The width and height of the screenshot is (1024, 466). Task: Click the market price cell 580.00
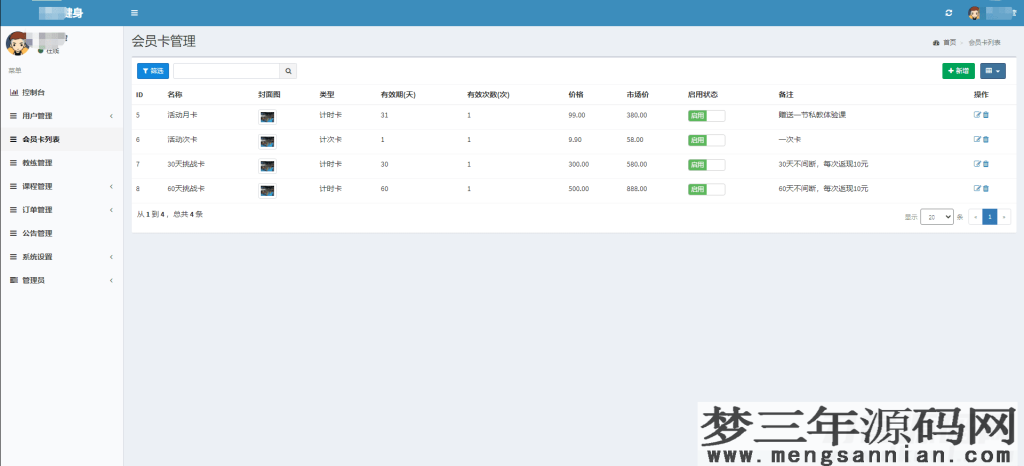coord(637,164)
